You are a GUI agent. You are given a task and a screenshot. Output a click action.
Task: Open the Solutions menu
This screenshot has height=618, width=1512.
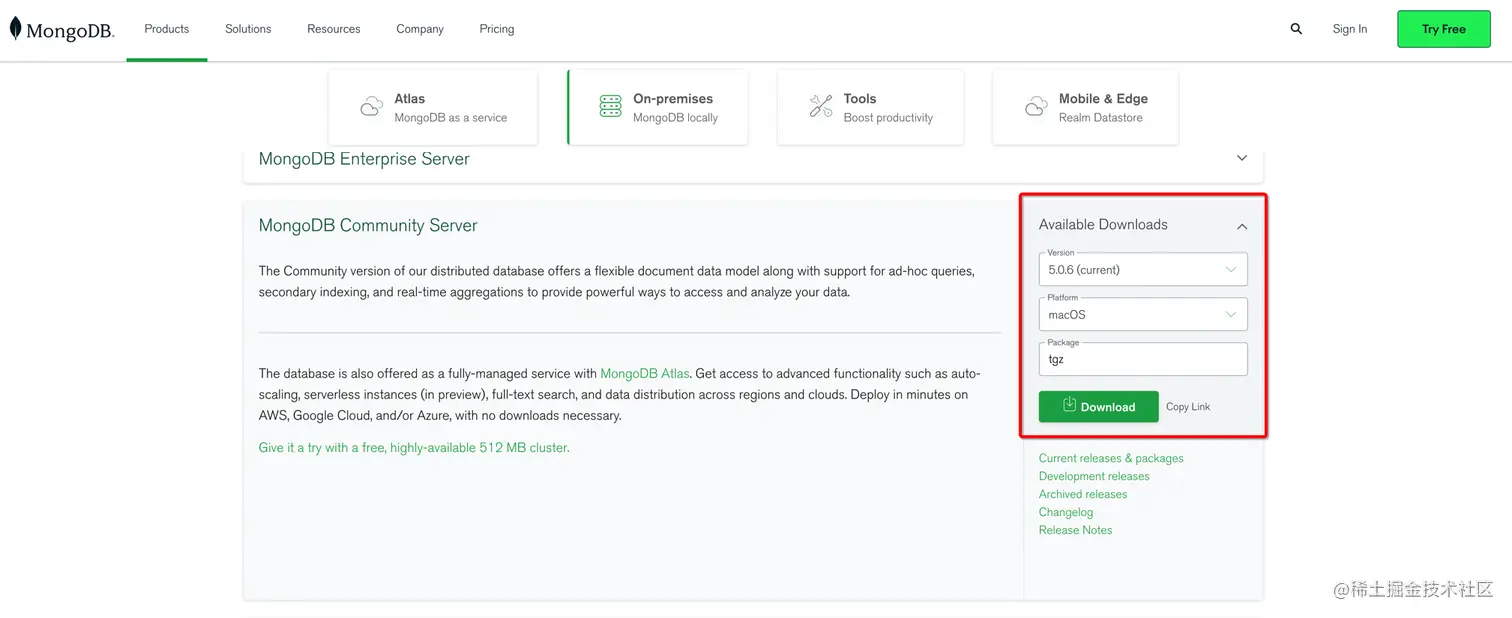[248, 29]
